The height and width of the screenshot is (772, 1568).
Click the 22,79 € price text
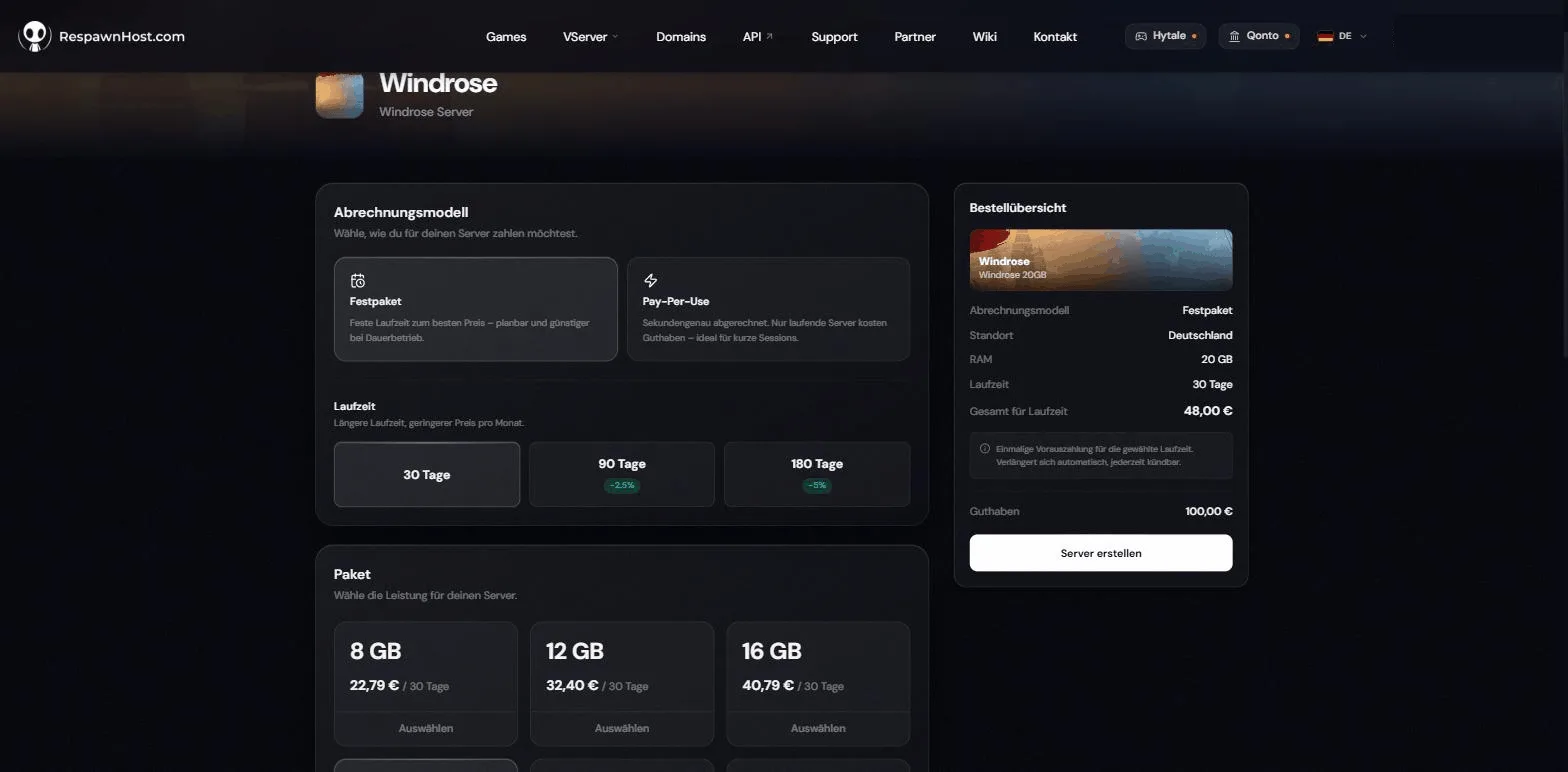[375, 686]
